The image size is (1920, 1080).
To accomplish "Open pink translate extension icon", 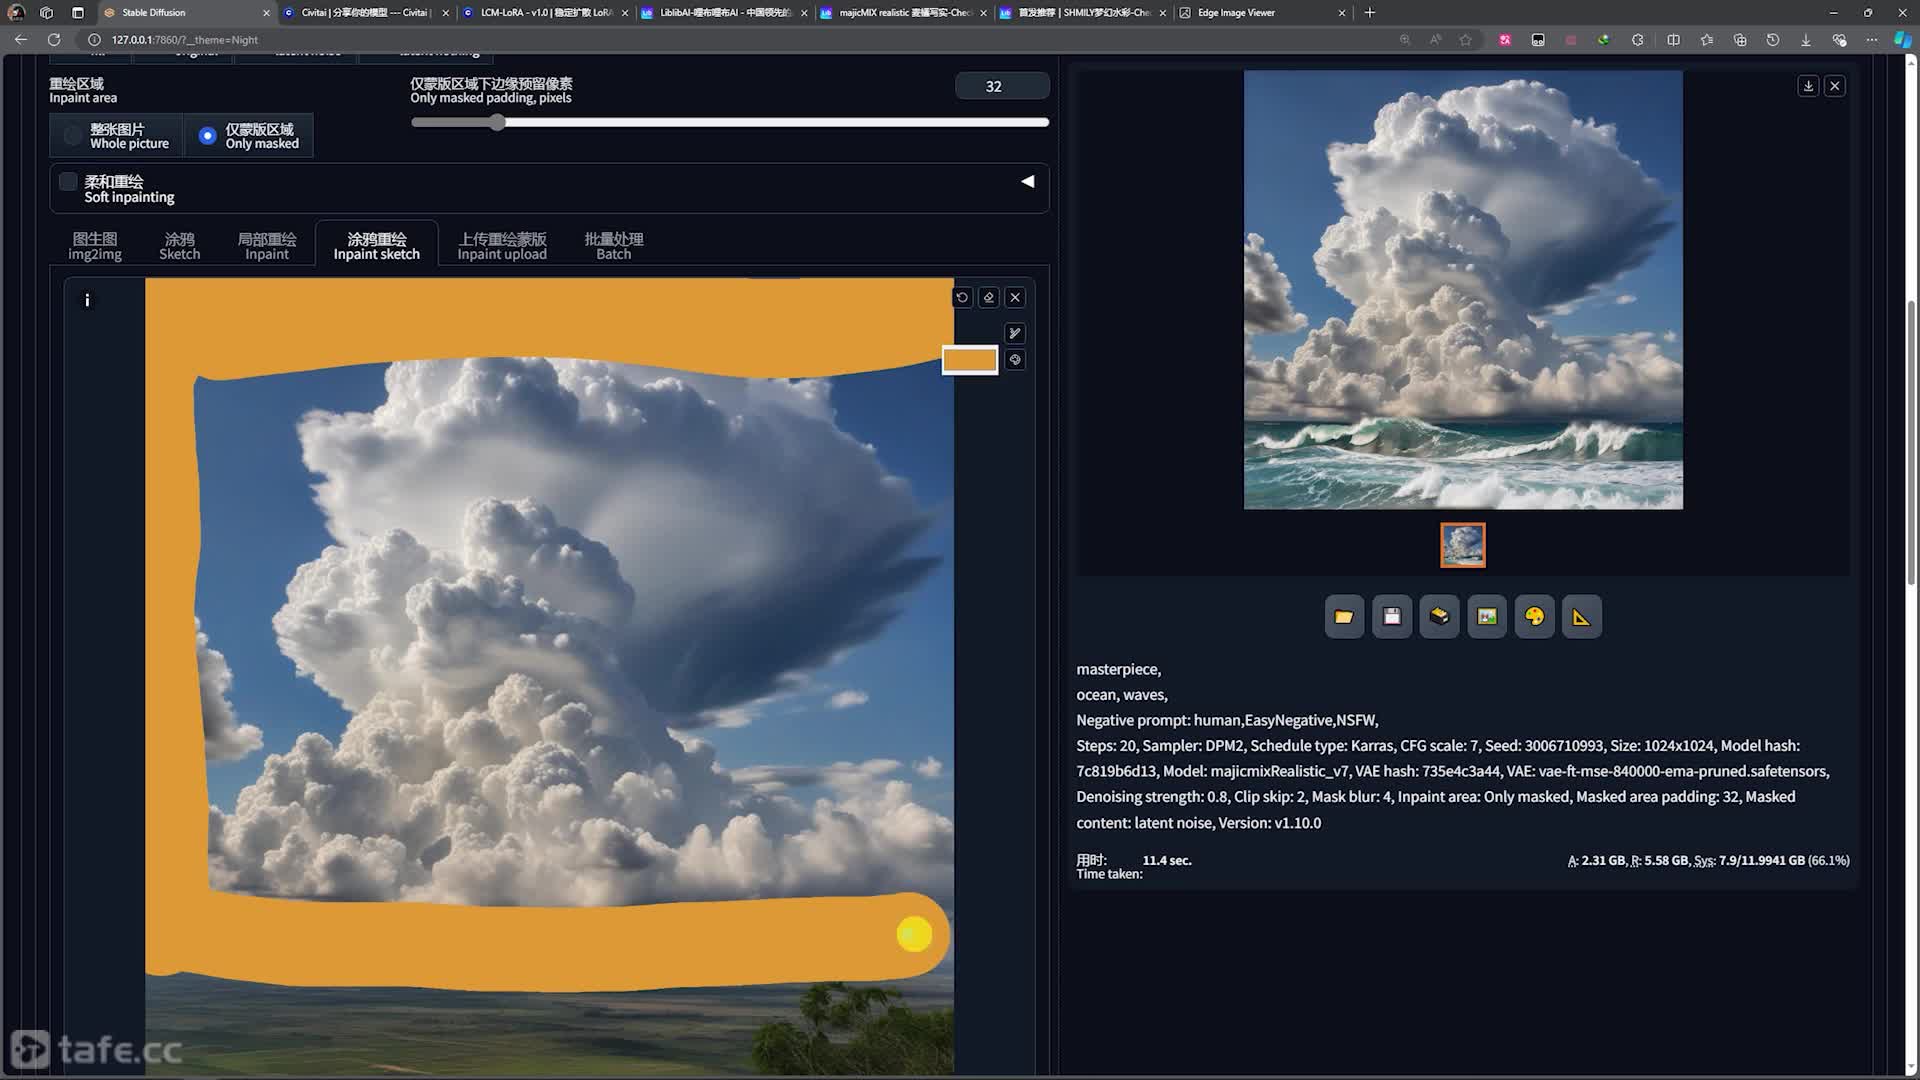I will pos(1504,40).
